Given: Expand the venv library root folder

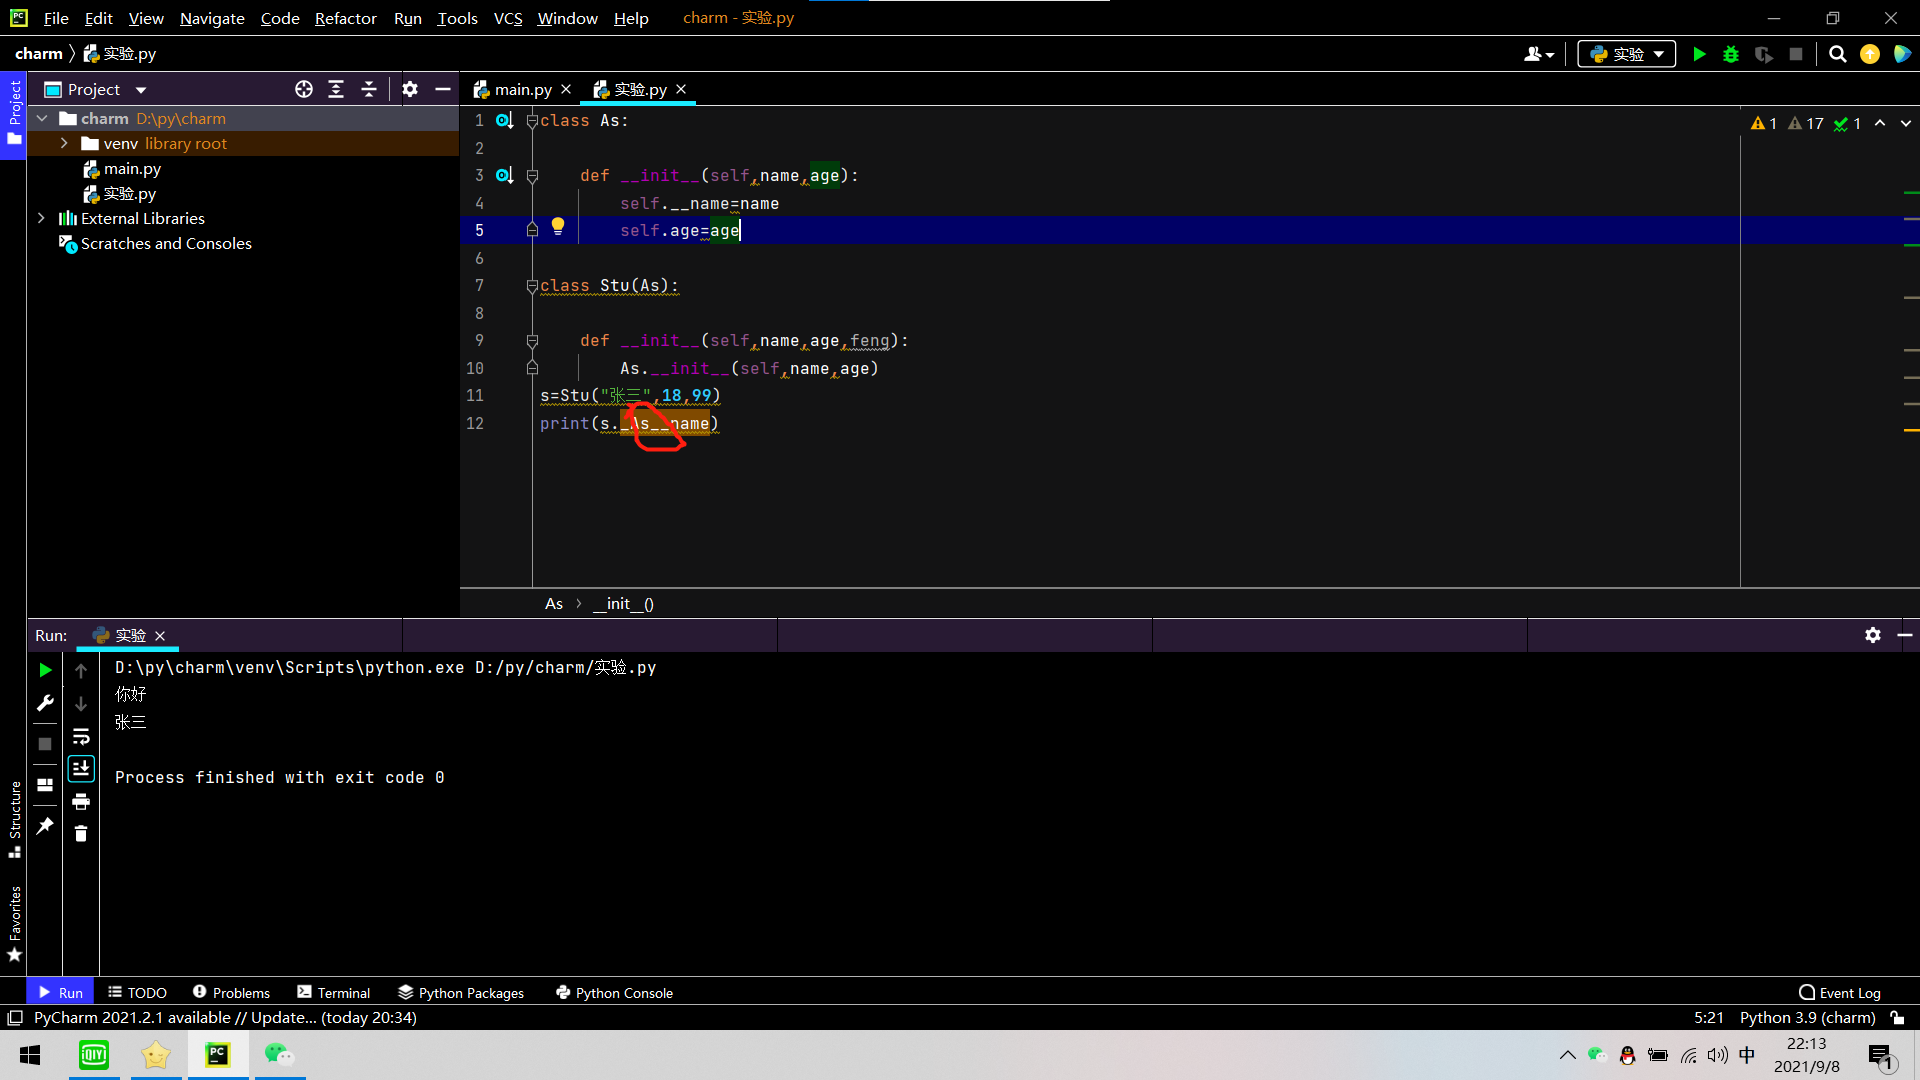Looking at the screenshot, I should pos(64,143).
